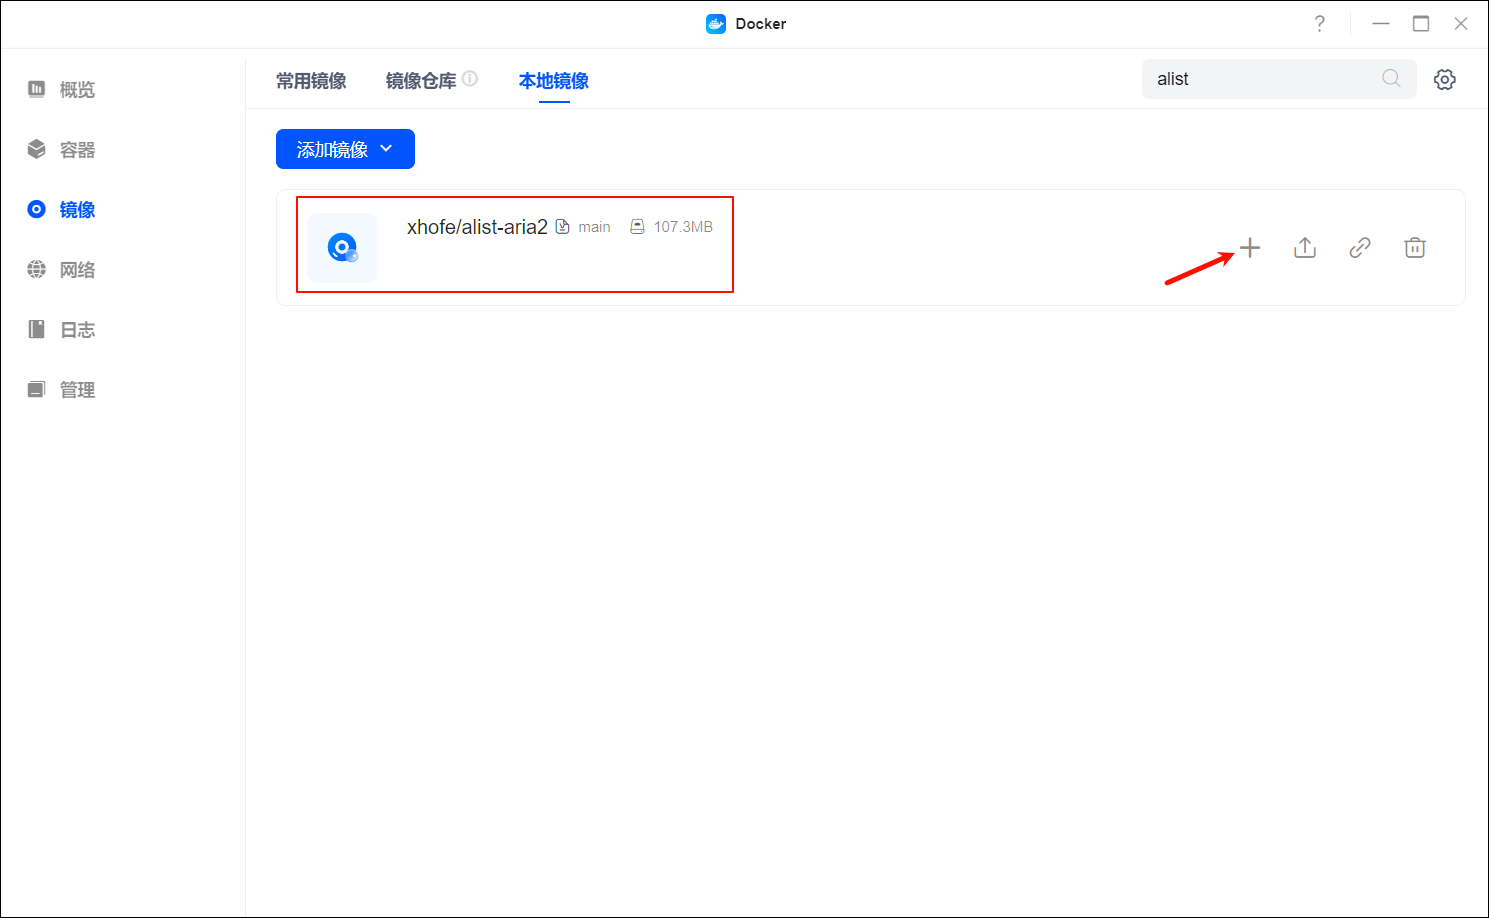Show 日志 from the sidebar
This screenshot has height=918, width=1489.
pos(62,330)
